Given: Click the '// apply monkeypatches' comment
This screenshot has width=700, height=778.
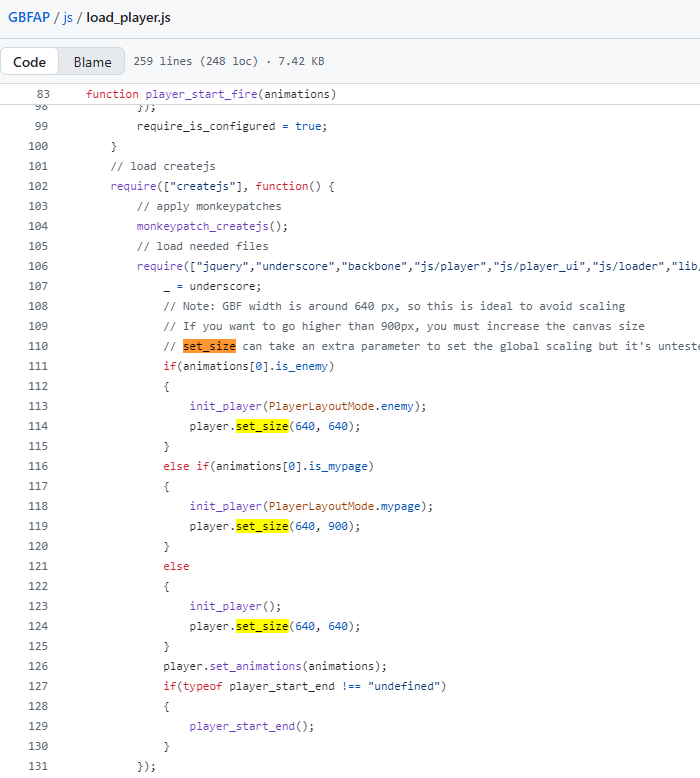Looking at the screenshot, I should [x=209, y=206].
